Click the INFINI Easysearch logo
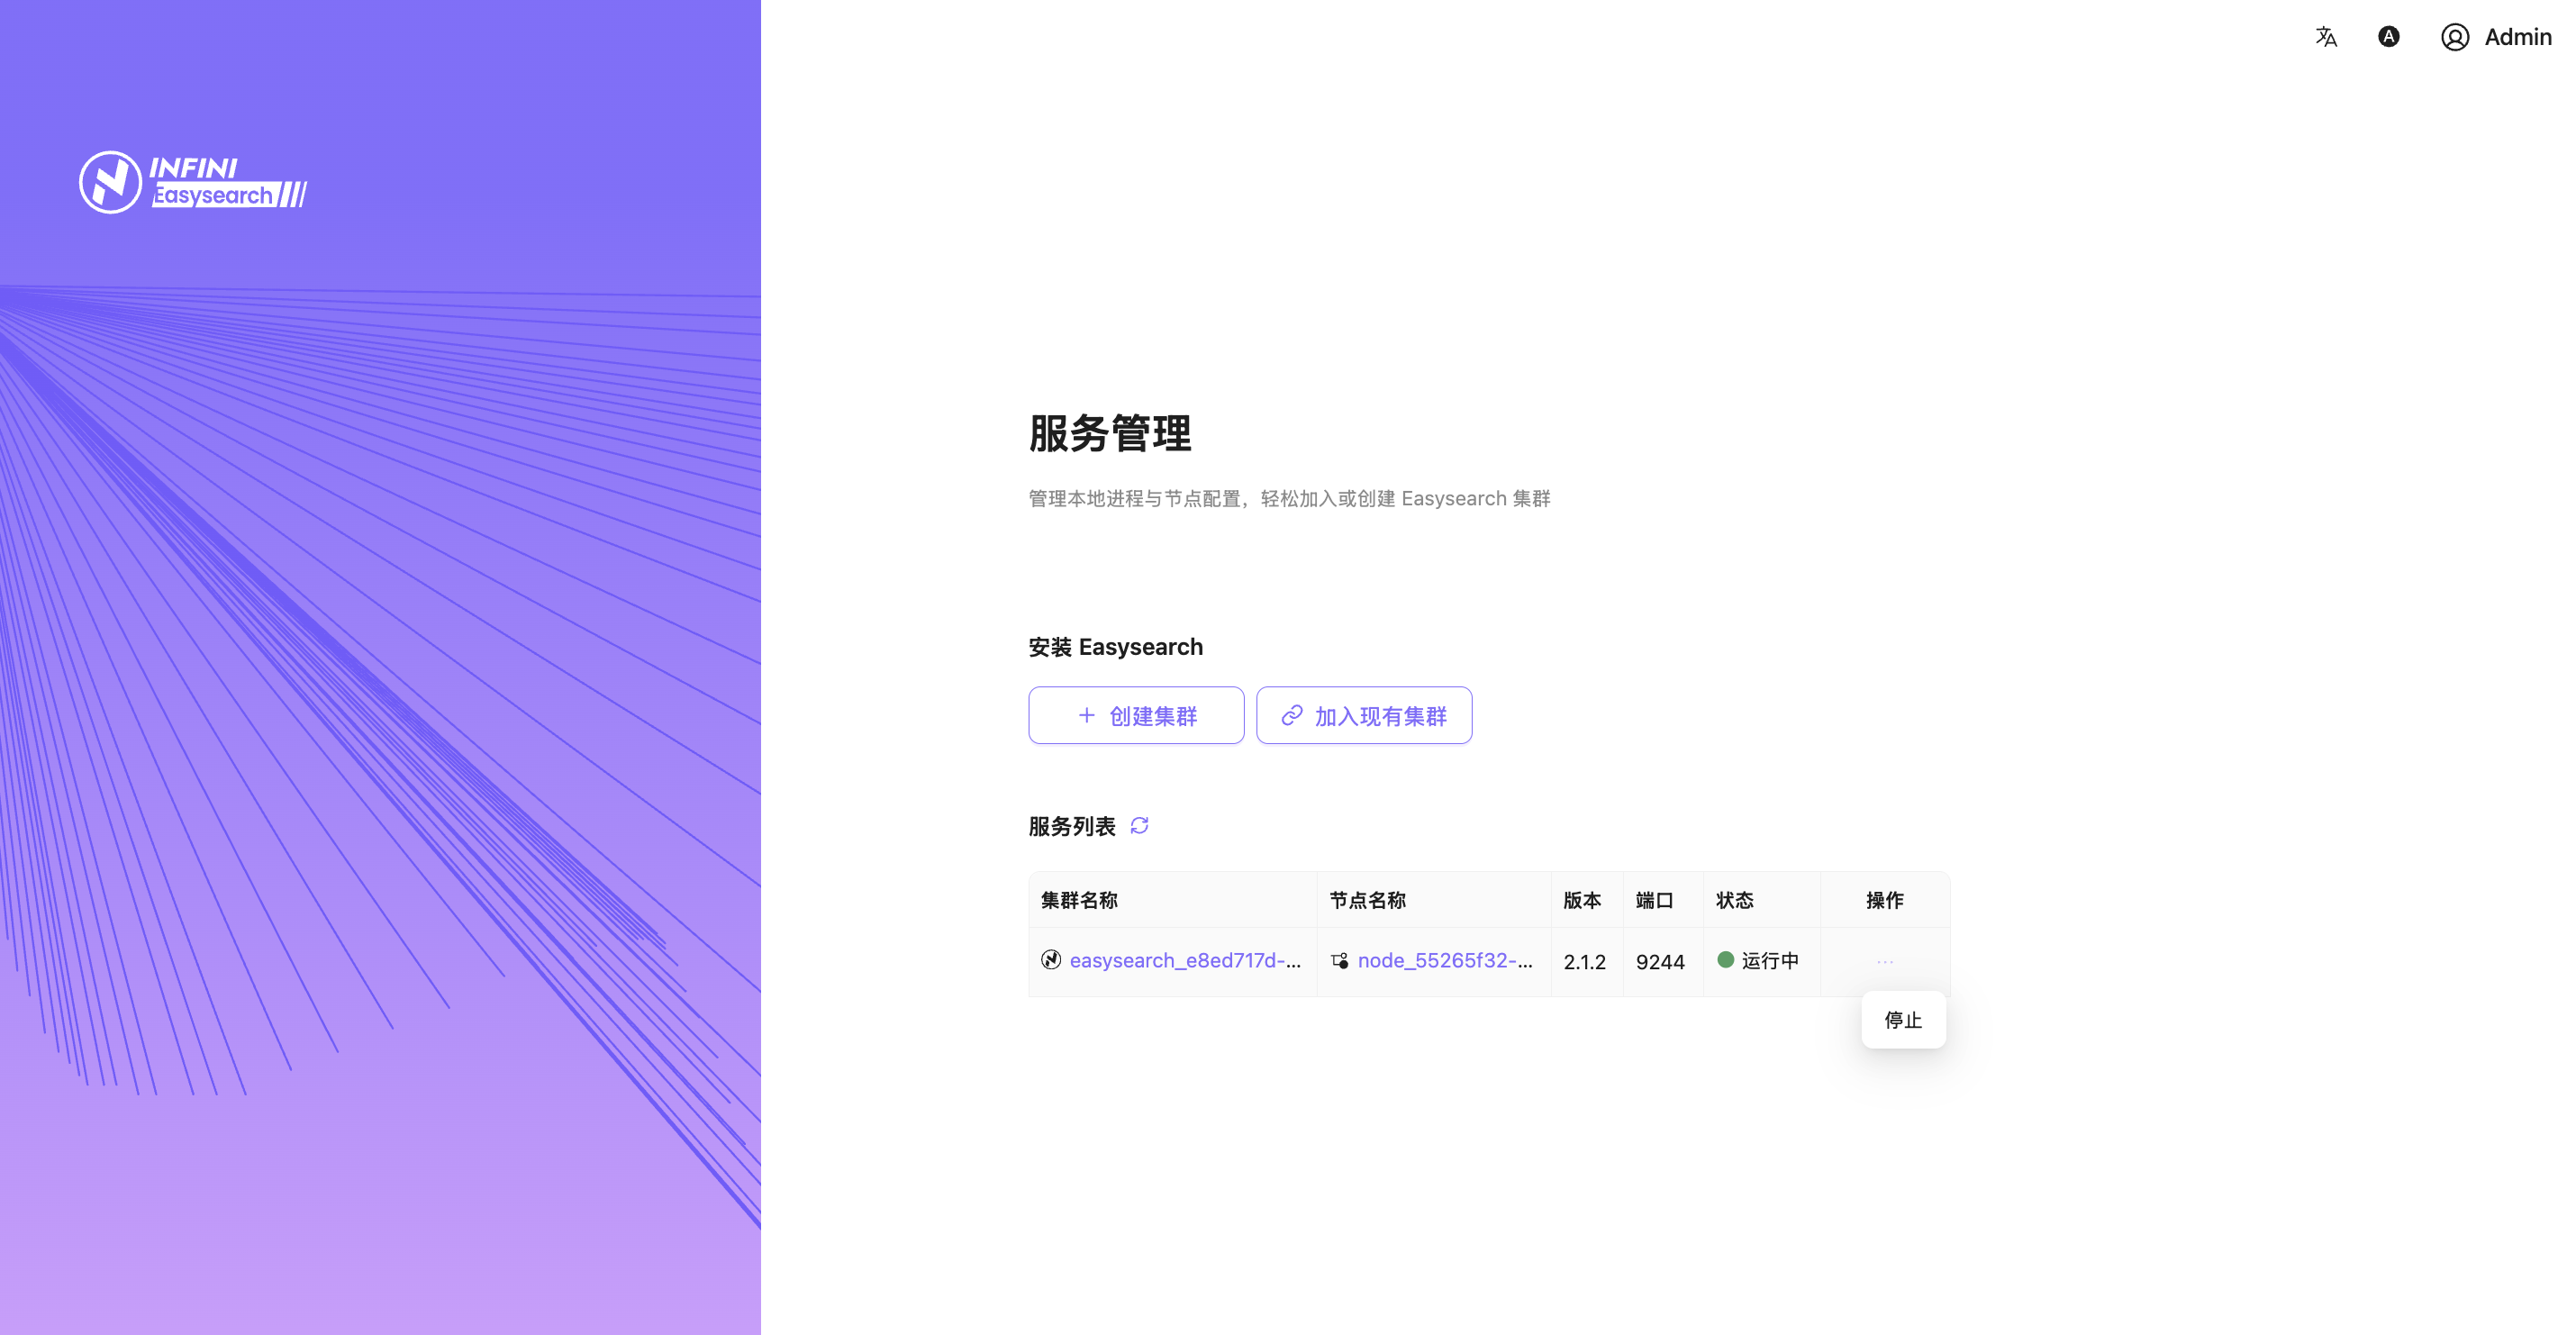Viewport: 2576px width, 1335px height. coord(193,182)
